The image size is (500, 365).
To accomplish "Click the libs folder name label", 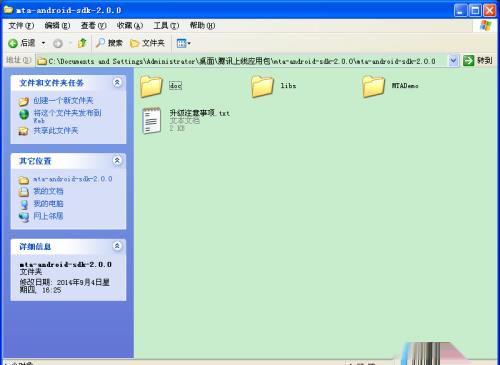I will click(x=288, y=86).
